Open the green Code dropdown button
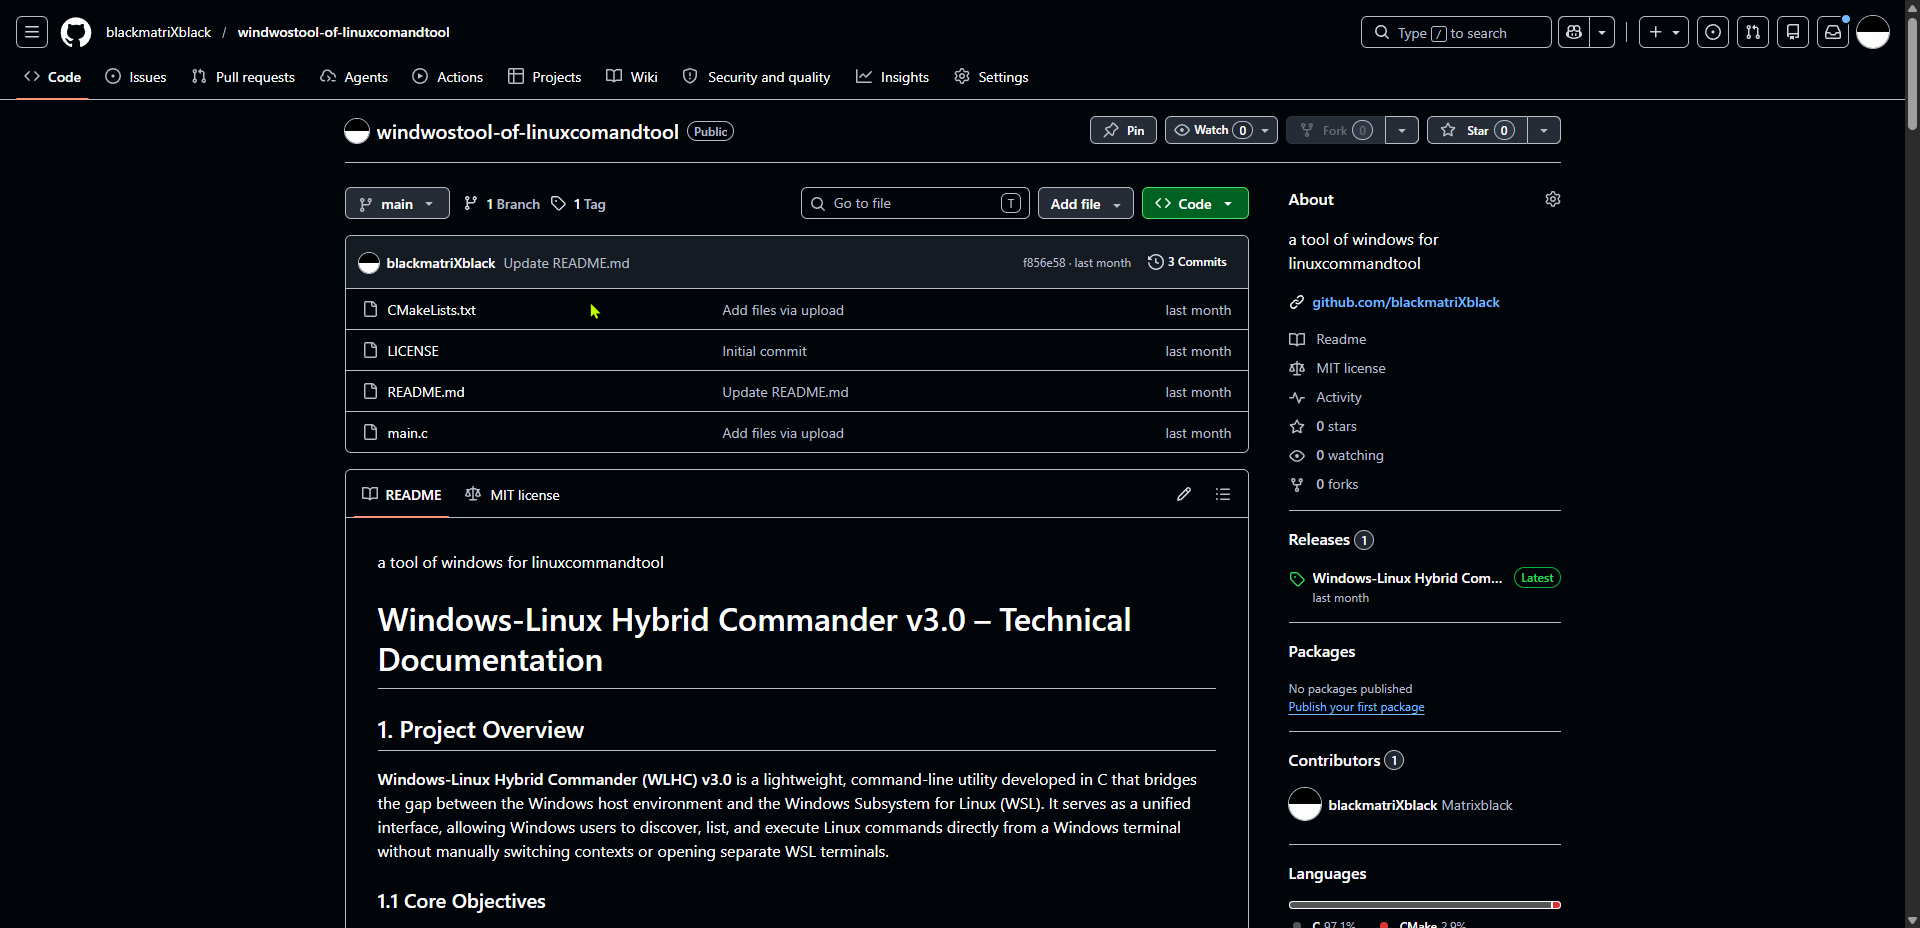Viewport: 1920px width, 928px height. coord(1195,203)
